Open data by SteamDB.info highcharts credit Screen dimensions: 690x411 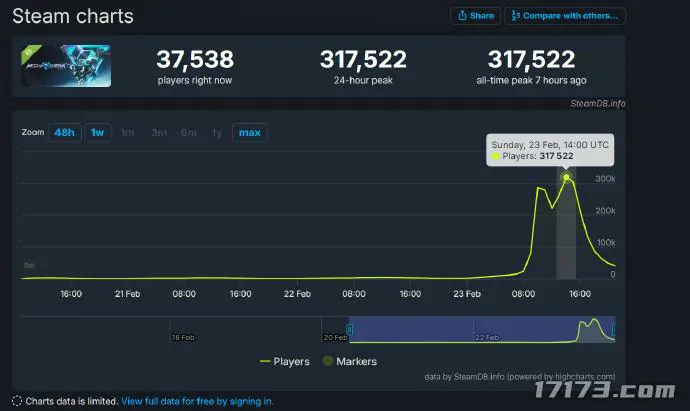pos(520,377)
